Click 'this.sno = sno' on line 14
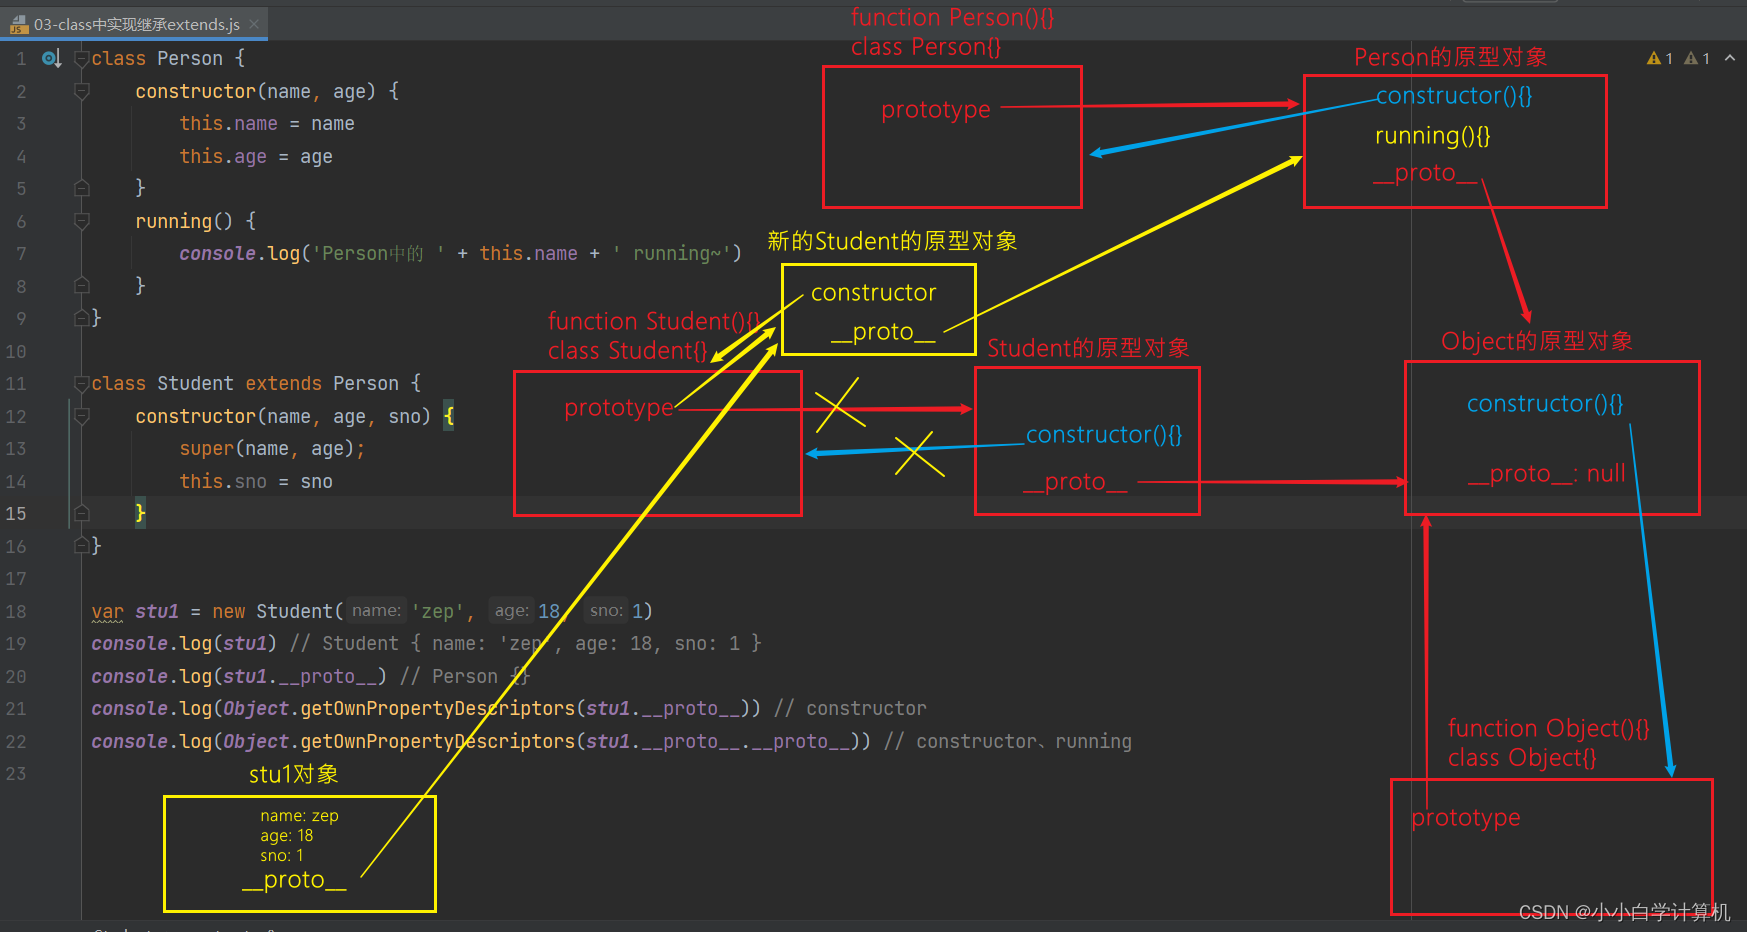The height and width of the screenshot is (932, 1747). coord(256,481)
